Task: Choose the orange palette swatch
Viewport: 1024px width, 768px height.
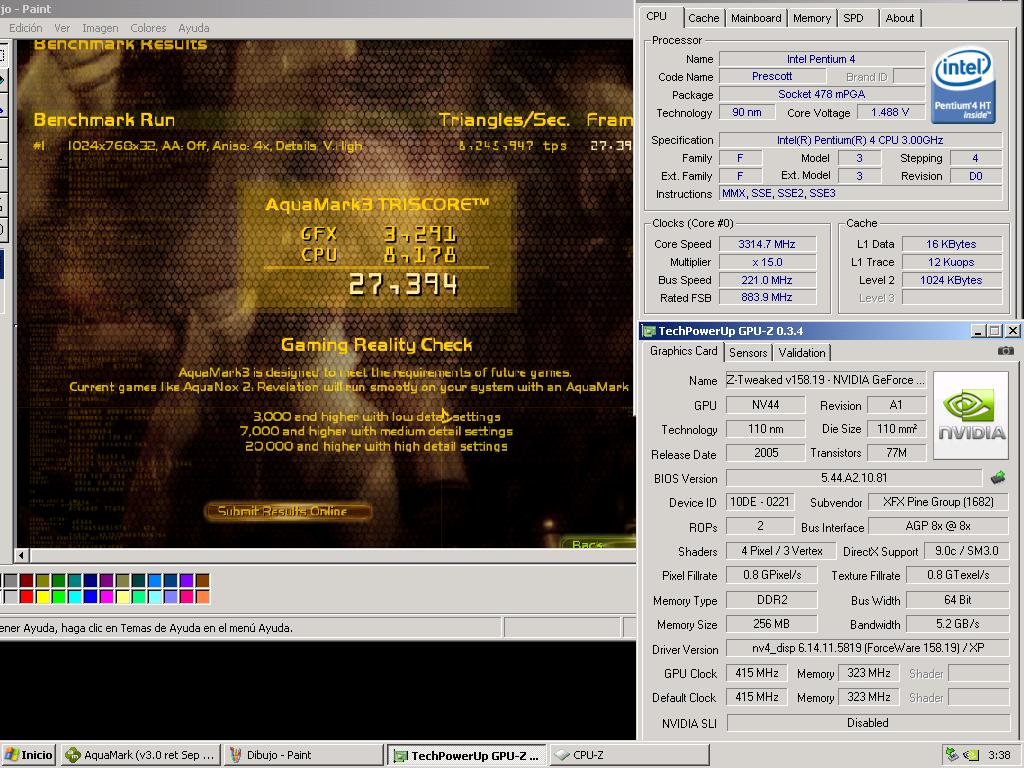Action: 202,596
